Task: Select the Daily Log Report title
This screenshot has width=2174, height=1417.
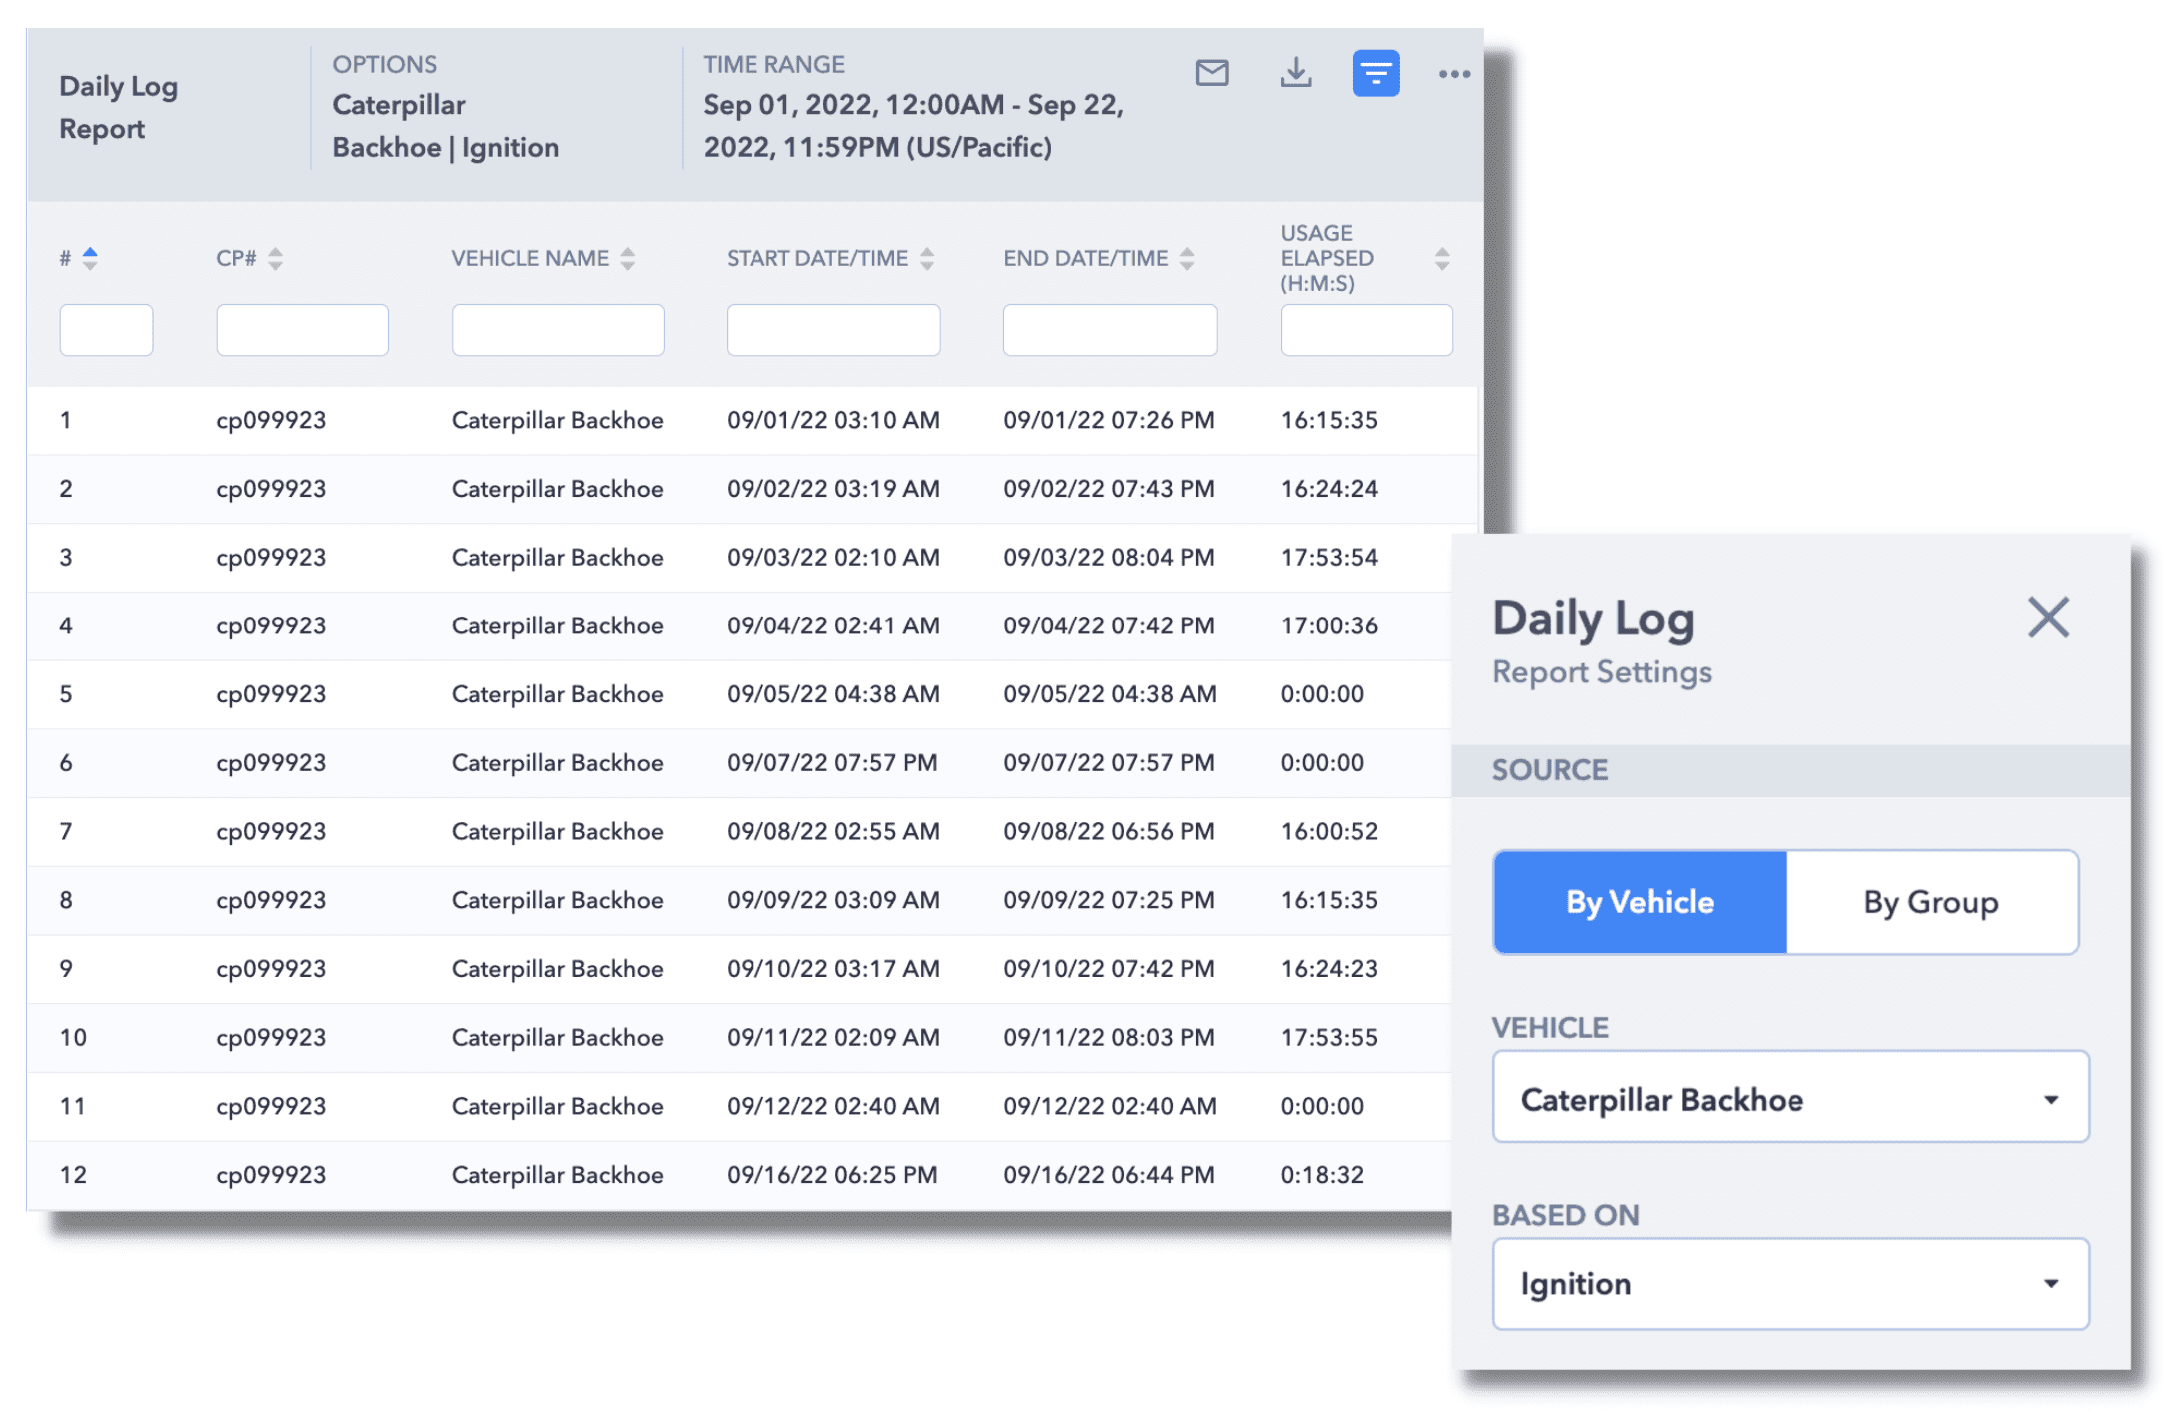Action: click(x=118, y=107)
